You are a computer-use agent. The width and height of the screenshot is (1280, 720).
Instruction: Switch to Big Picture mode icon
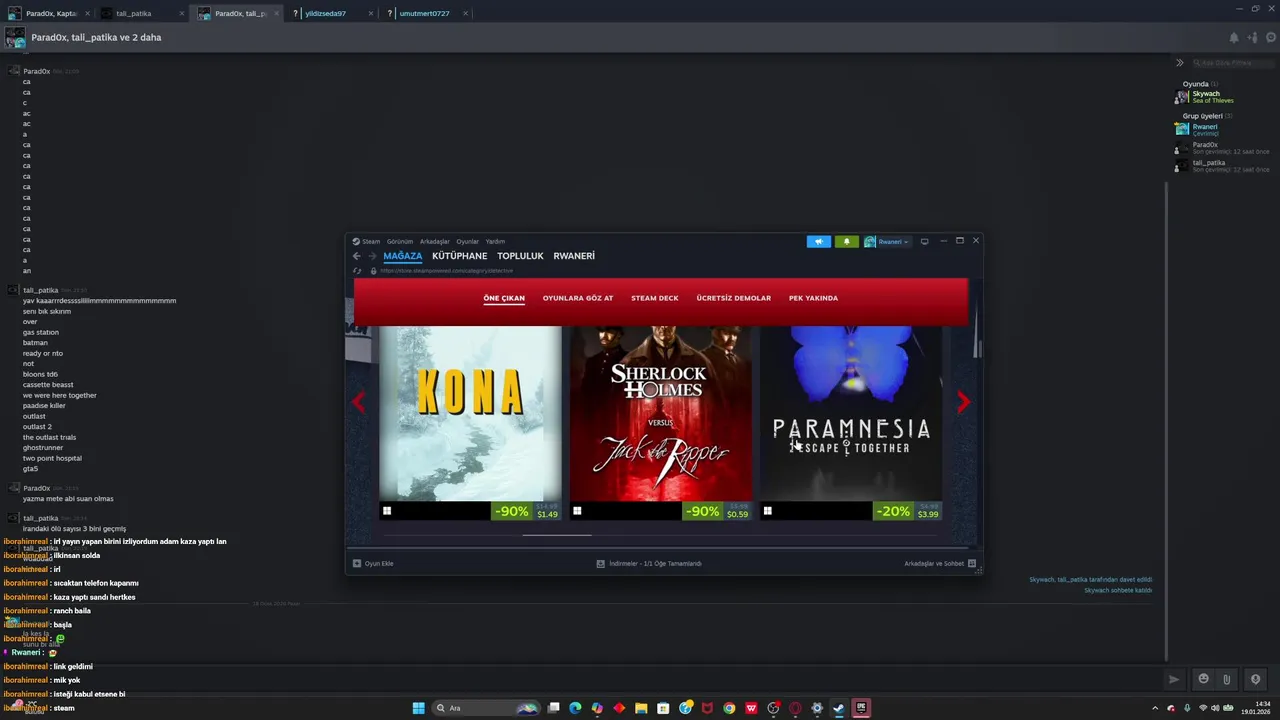click(x=925, y=241)
